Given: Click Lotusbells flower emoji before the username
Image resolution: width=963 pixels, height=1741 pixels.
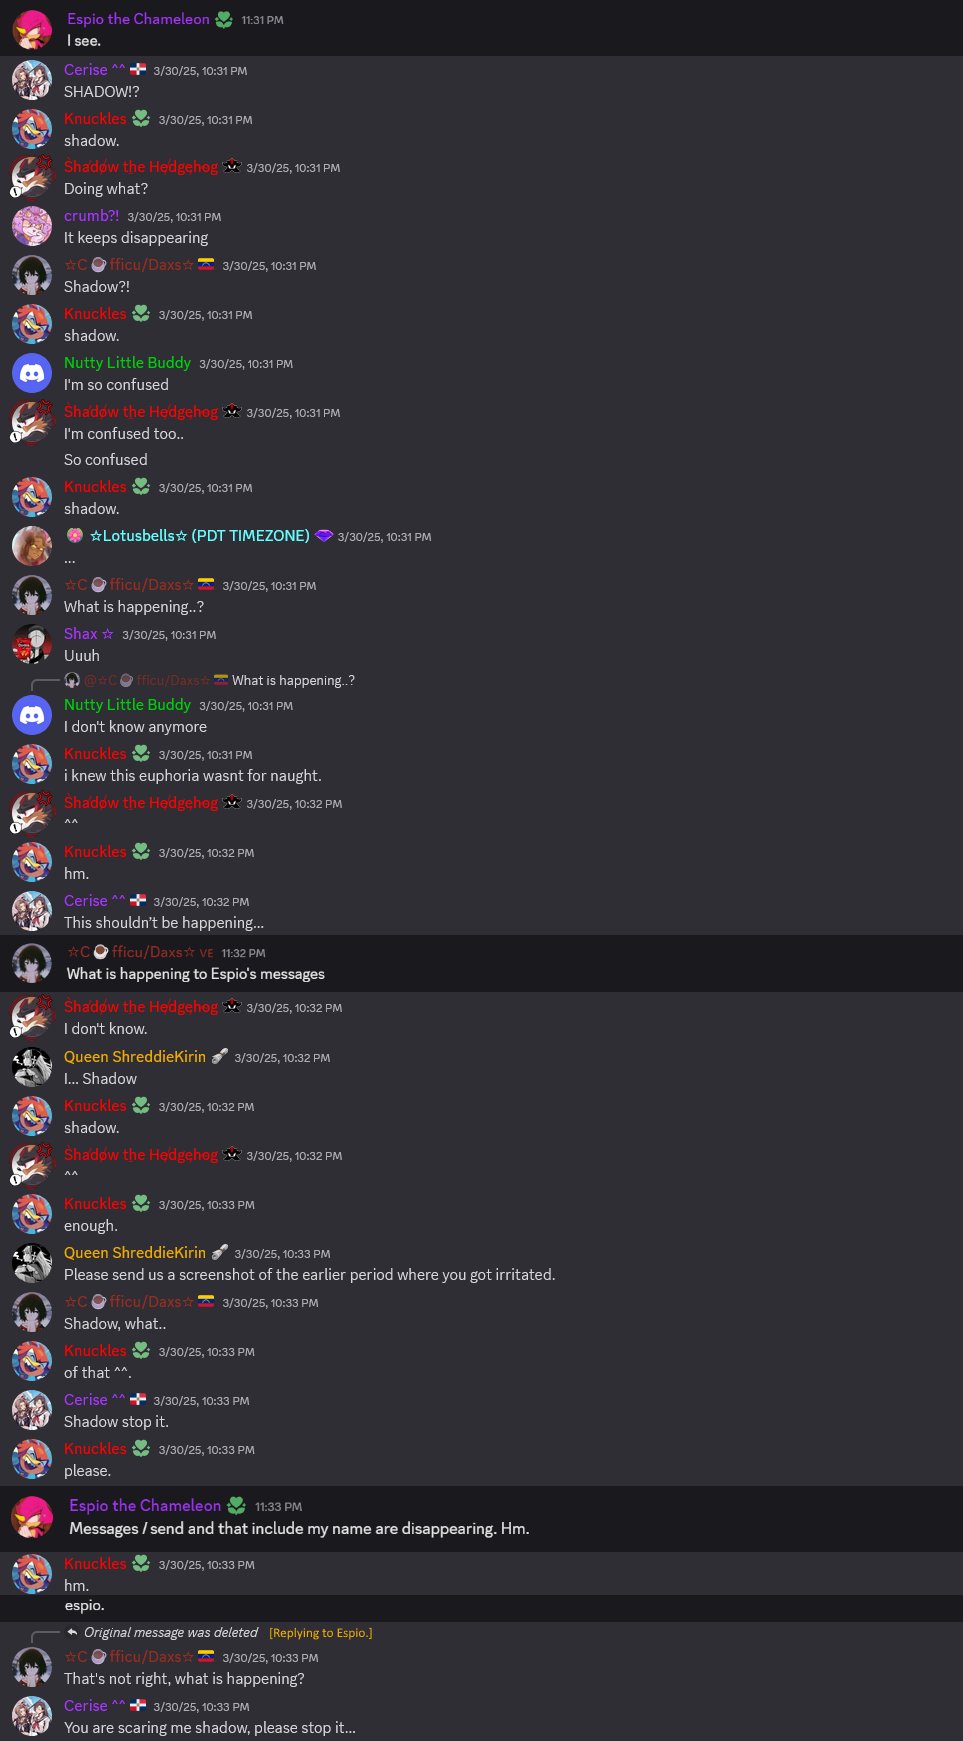Looking at the screenshot, I should (x=75, y=536).
